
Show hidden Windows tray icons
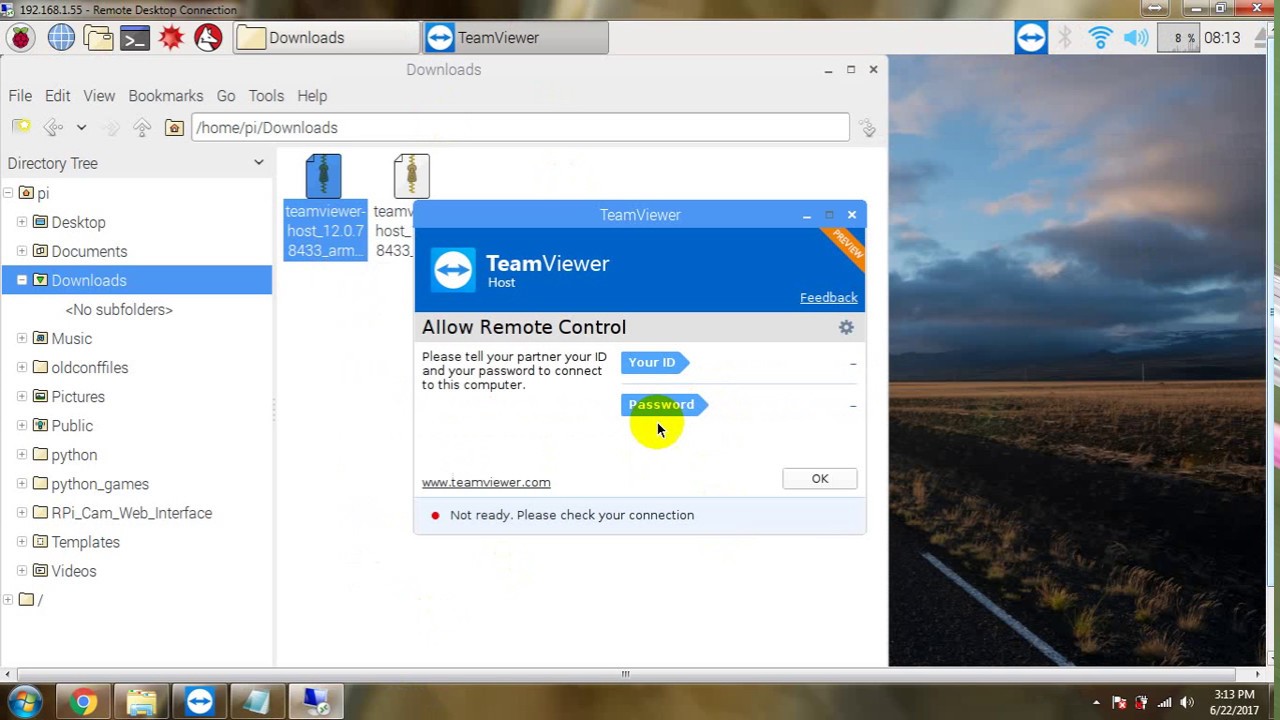1097,702
